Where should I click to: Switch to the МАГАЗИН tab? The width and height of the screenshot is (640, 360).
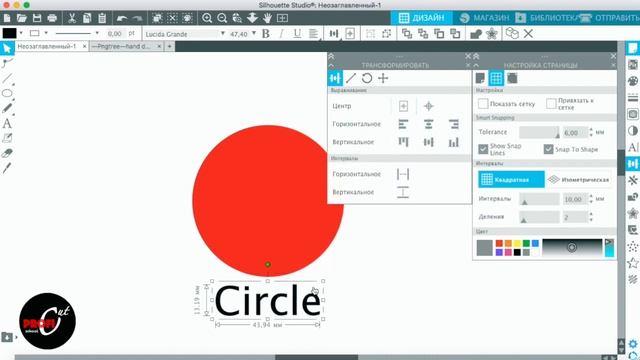[484, 18]
